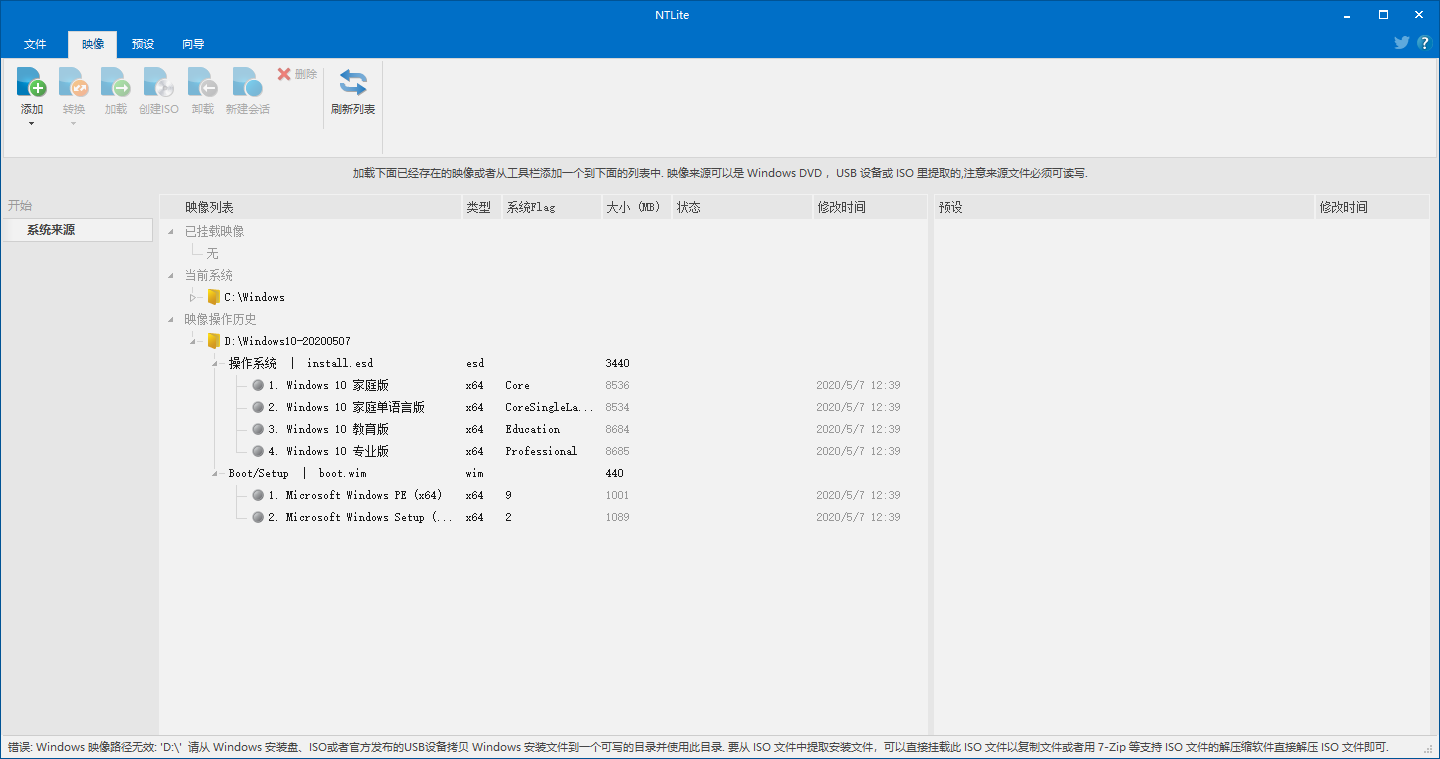Click the error message in status bar
This screenshot has width=1440, height=759.
(698, 747)
